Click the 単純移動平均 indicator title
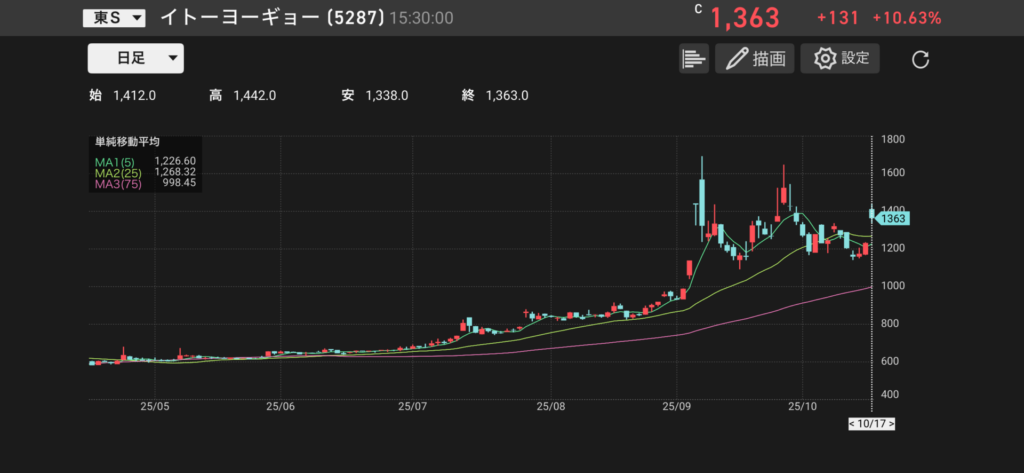1024x473 pixels. pos(127,144)
